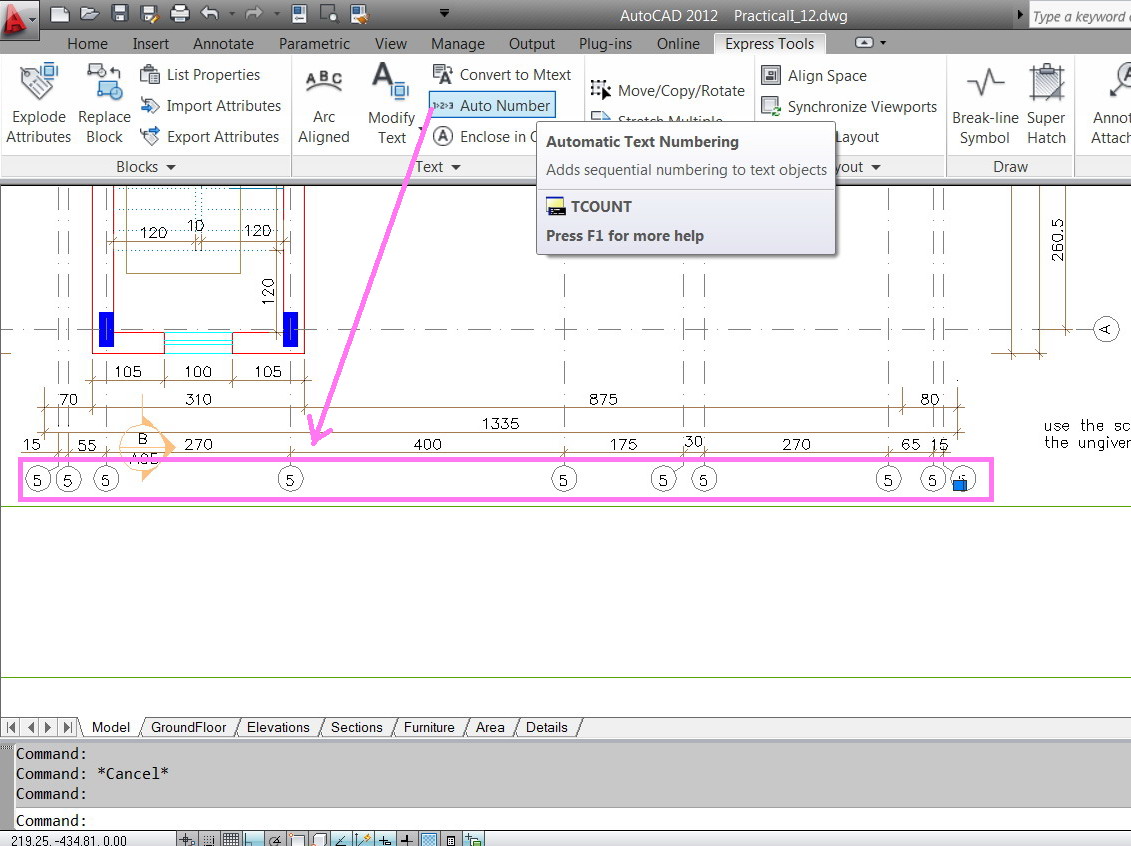Toggle Dynamic Input in status bar
This screenshot has height=846, width=1131.
(x=385, y=839)
